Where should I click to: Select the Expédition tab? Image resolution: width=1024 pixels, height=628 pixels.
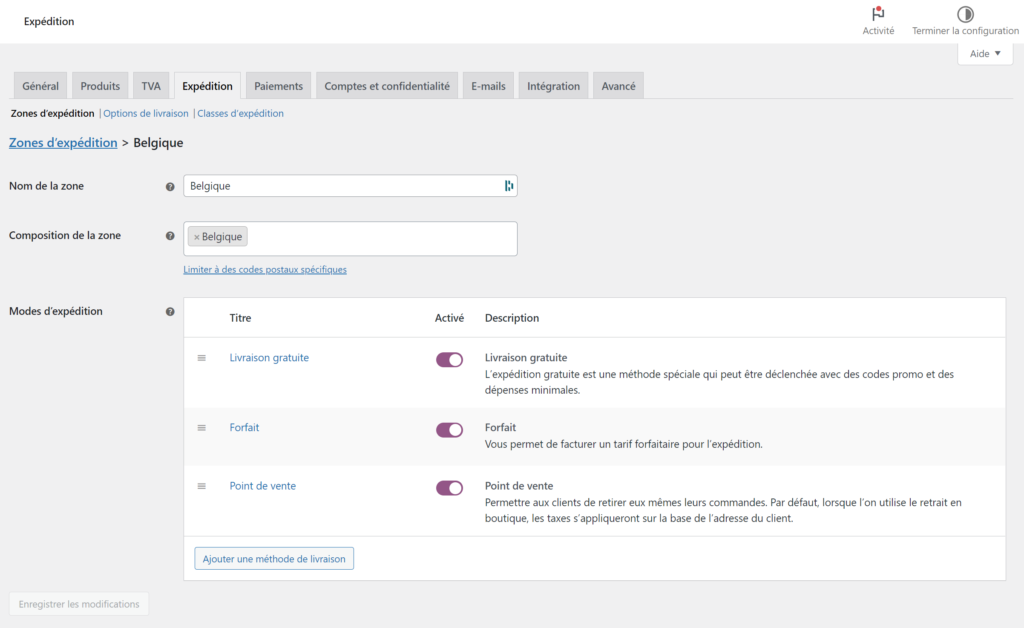pos(207,86)
